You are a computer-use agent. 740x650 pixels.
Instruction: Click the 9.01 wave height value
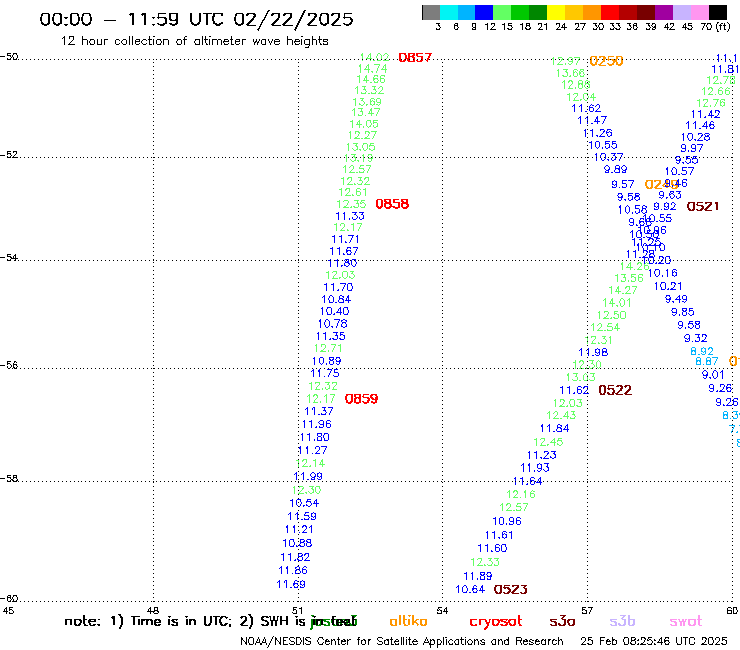[713, 374]
